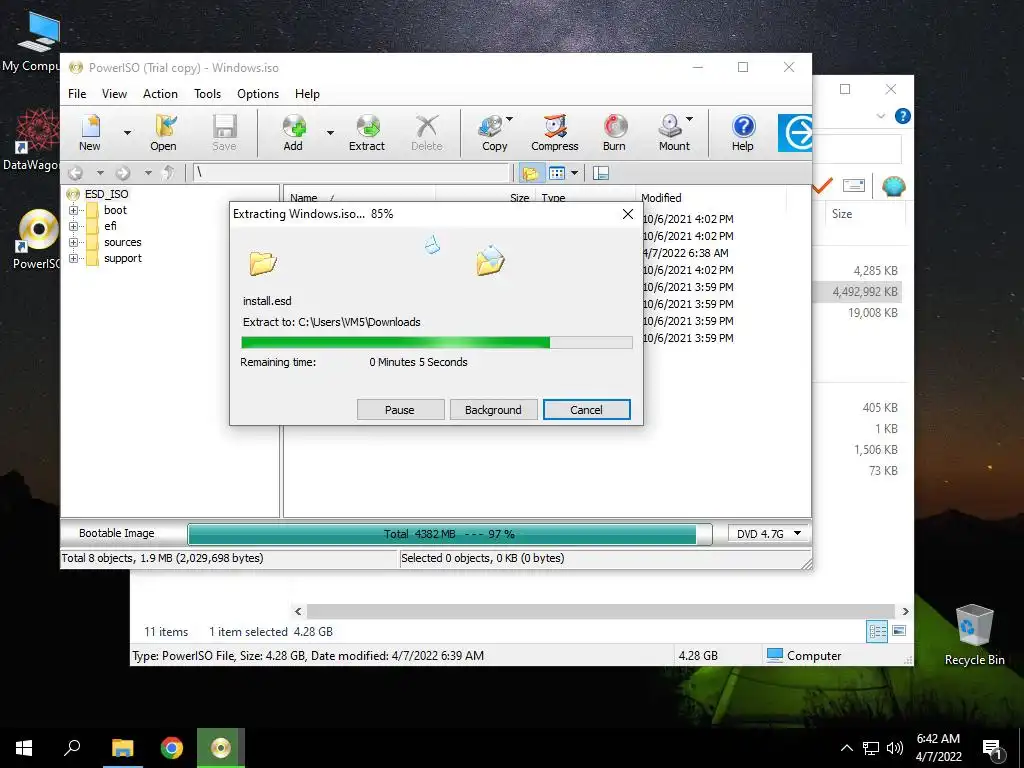Click the Total 4382 MB capacity bar
The image size is (1024, 768).
(x=449, y=534)
